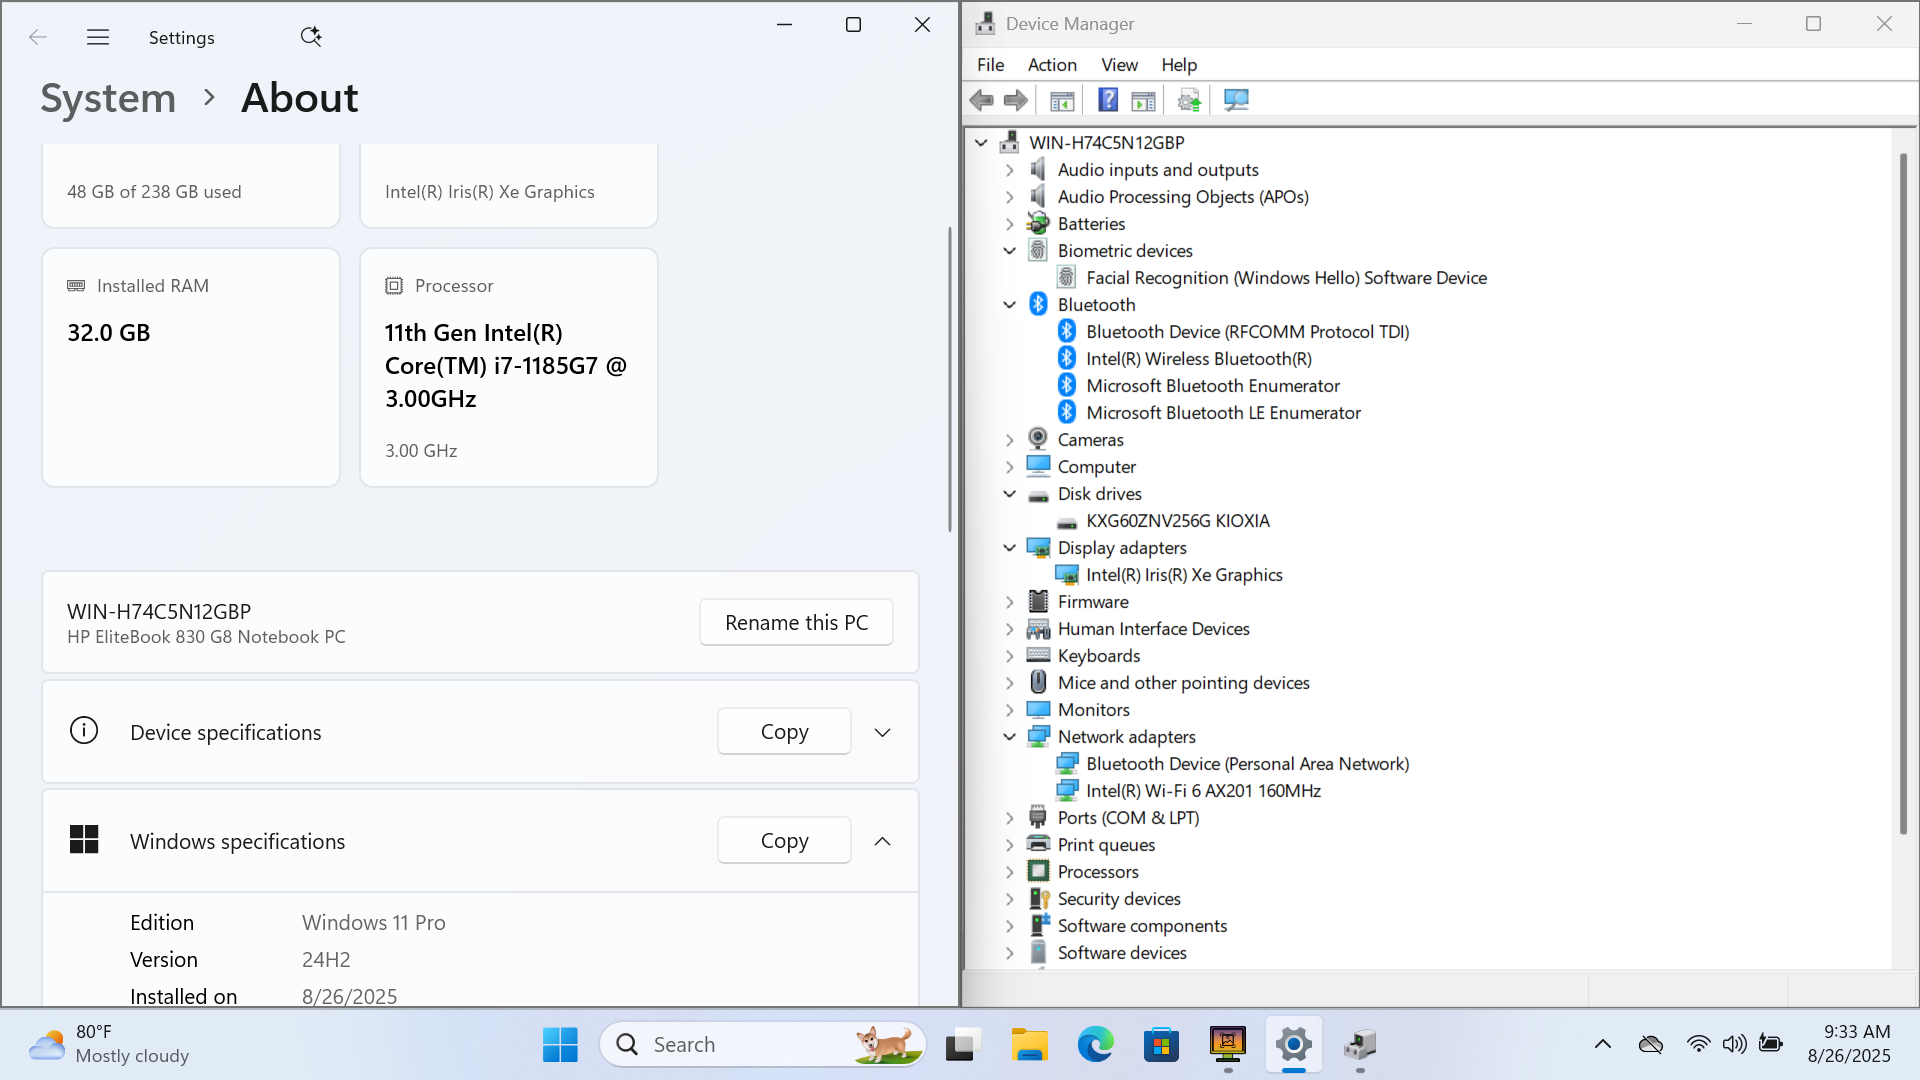The height and width of the screenshot is (1080, 1920).
Task: Select Bluetooth Device (RFCOMM Protocol TDI)
Action: 1247,331
